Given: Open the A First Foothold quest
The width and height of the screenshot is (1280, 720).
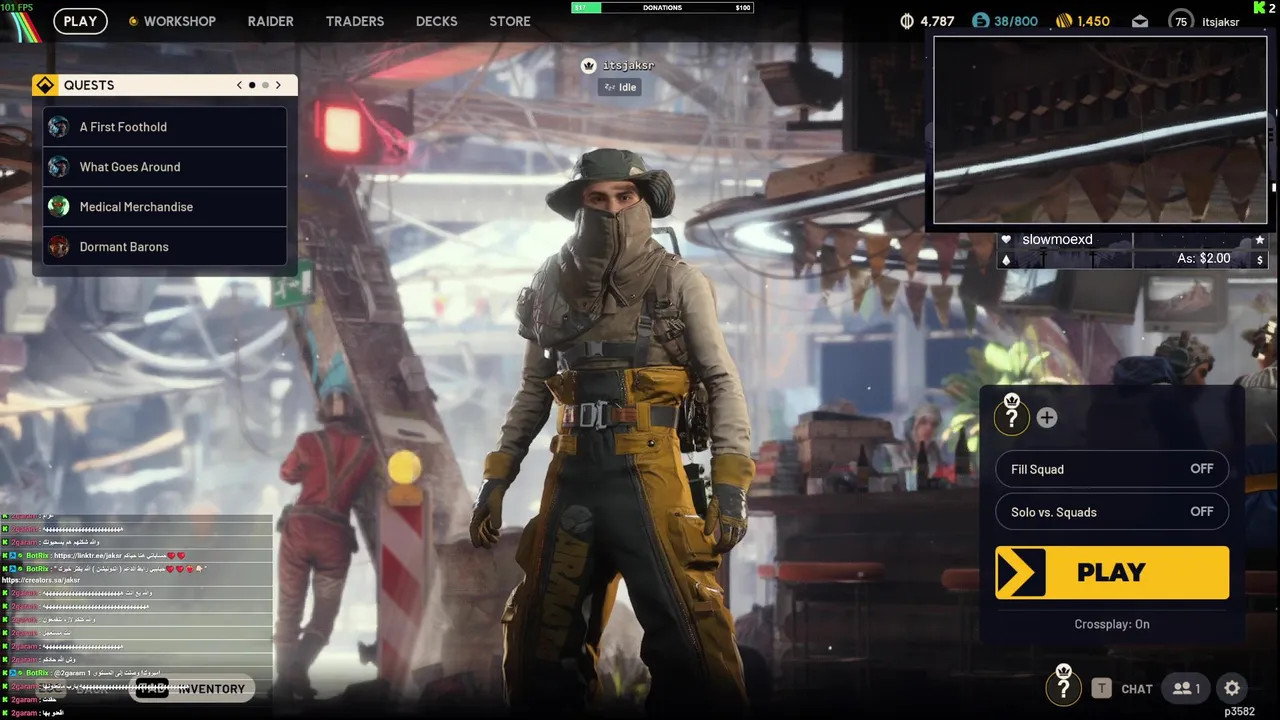Looking at the screenshot, I should [x=165, y=127].
